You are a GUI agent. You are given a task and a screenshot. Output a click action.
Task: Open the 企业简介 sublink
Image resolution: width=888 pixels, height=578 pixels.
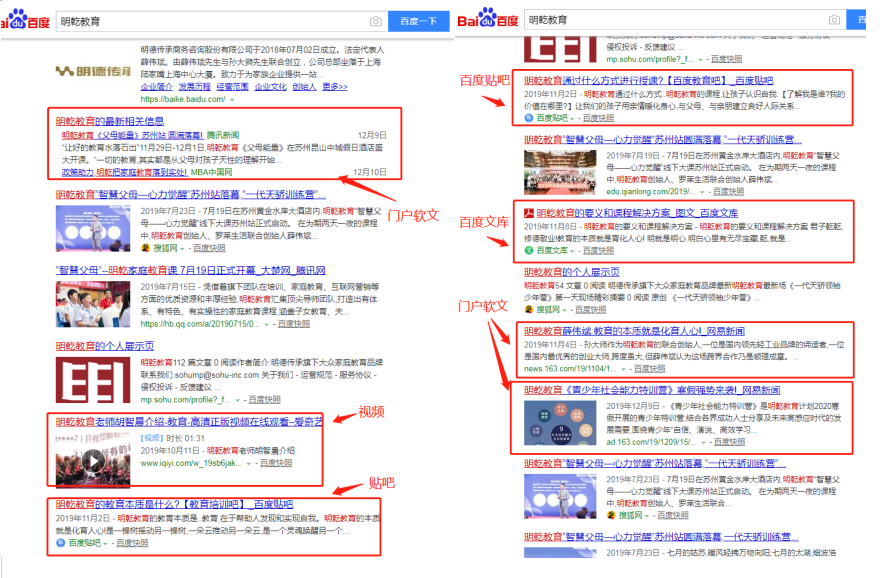point(156,87)
